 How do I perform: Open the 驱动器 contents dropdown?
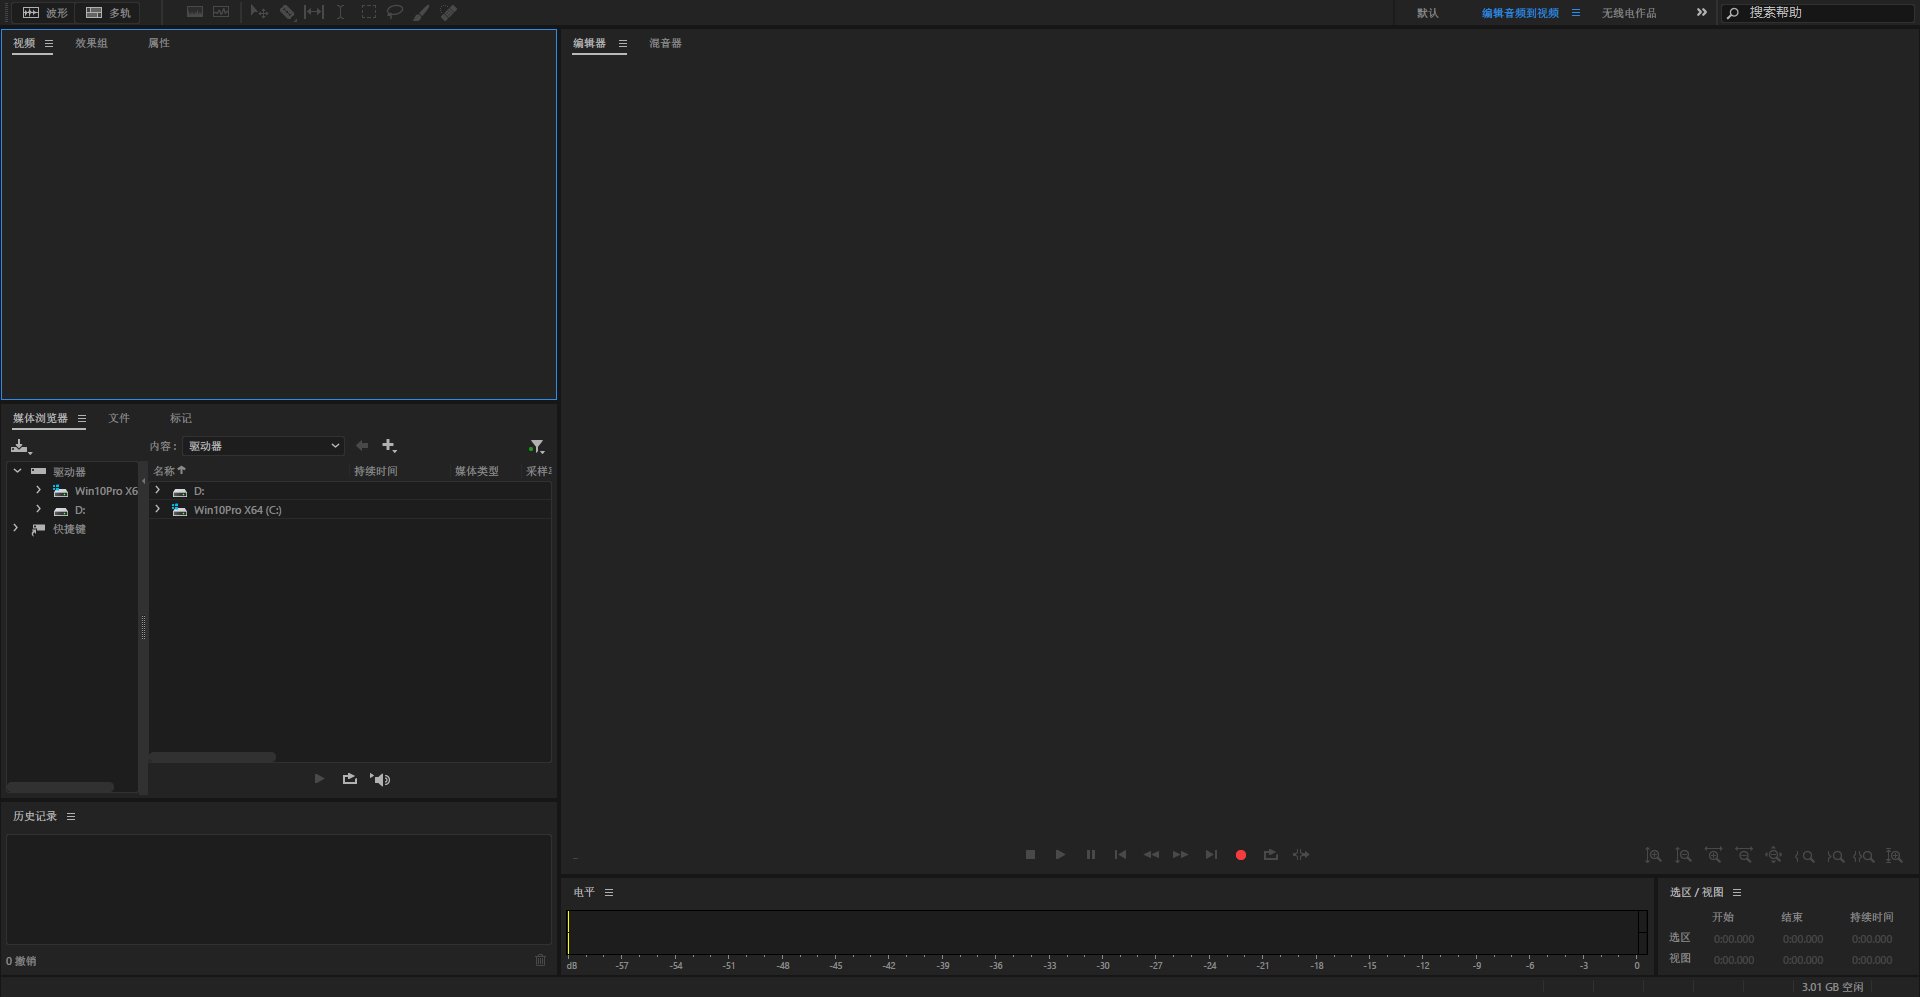[264, 446]
